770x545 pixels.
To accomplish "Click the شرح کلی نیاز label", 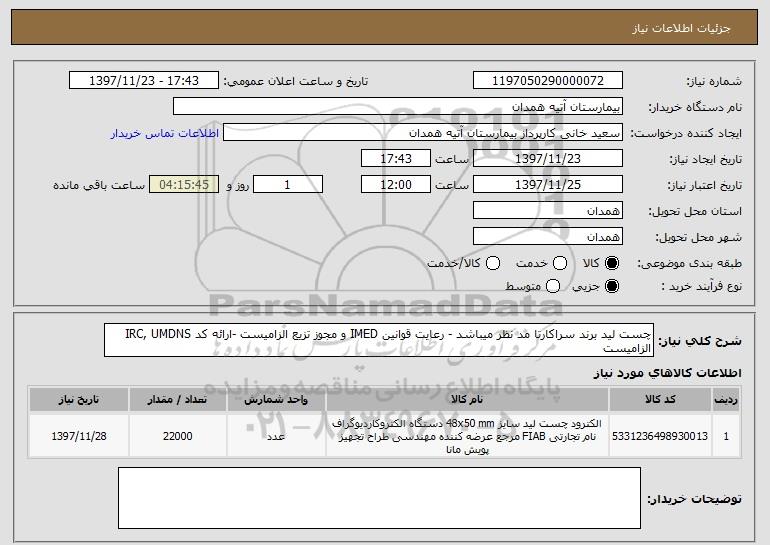I will [x=700, y=341].
